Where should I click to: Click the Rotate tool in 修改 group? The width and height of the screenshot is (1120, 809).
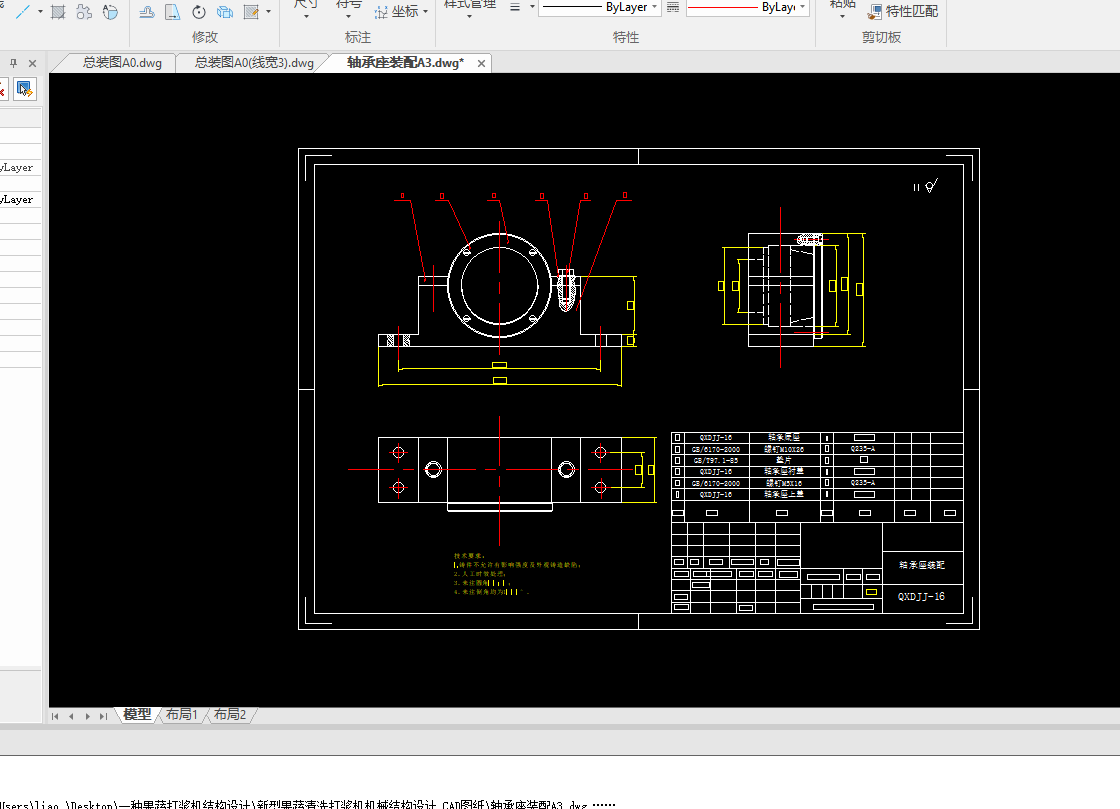pyautogui.click(x=199, y=12)
